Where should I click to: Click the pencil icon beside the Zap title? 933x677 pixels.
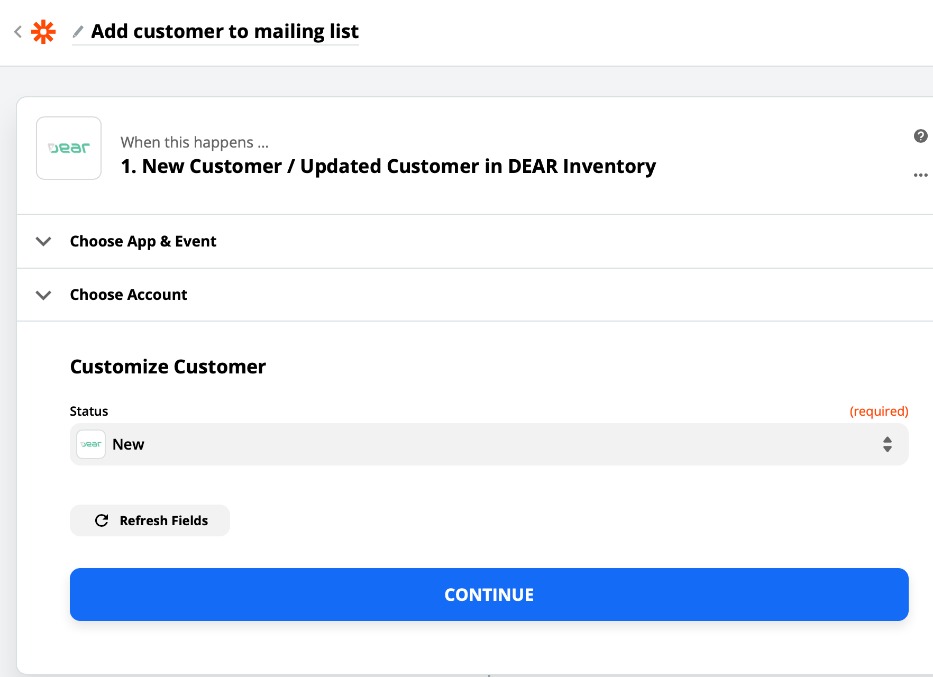[x=78, y=32]
